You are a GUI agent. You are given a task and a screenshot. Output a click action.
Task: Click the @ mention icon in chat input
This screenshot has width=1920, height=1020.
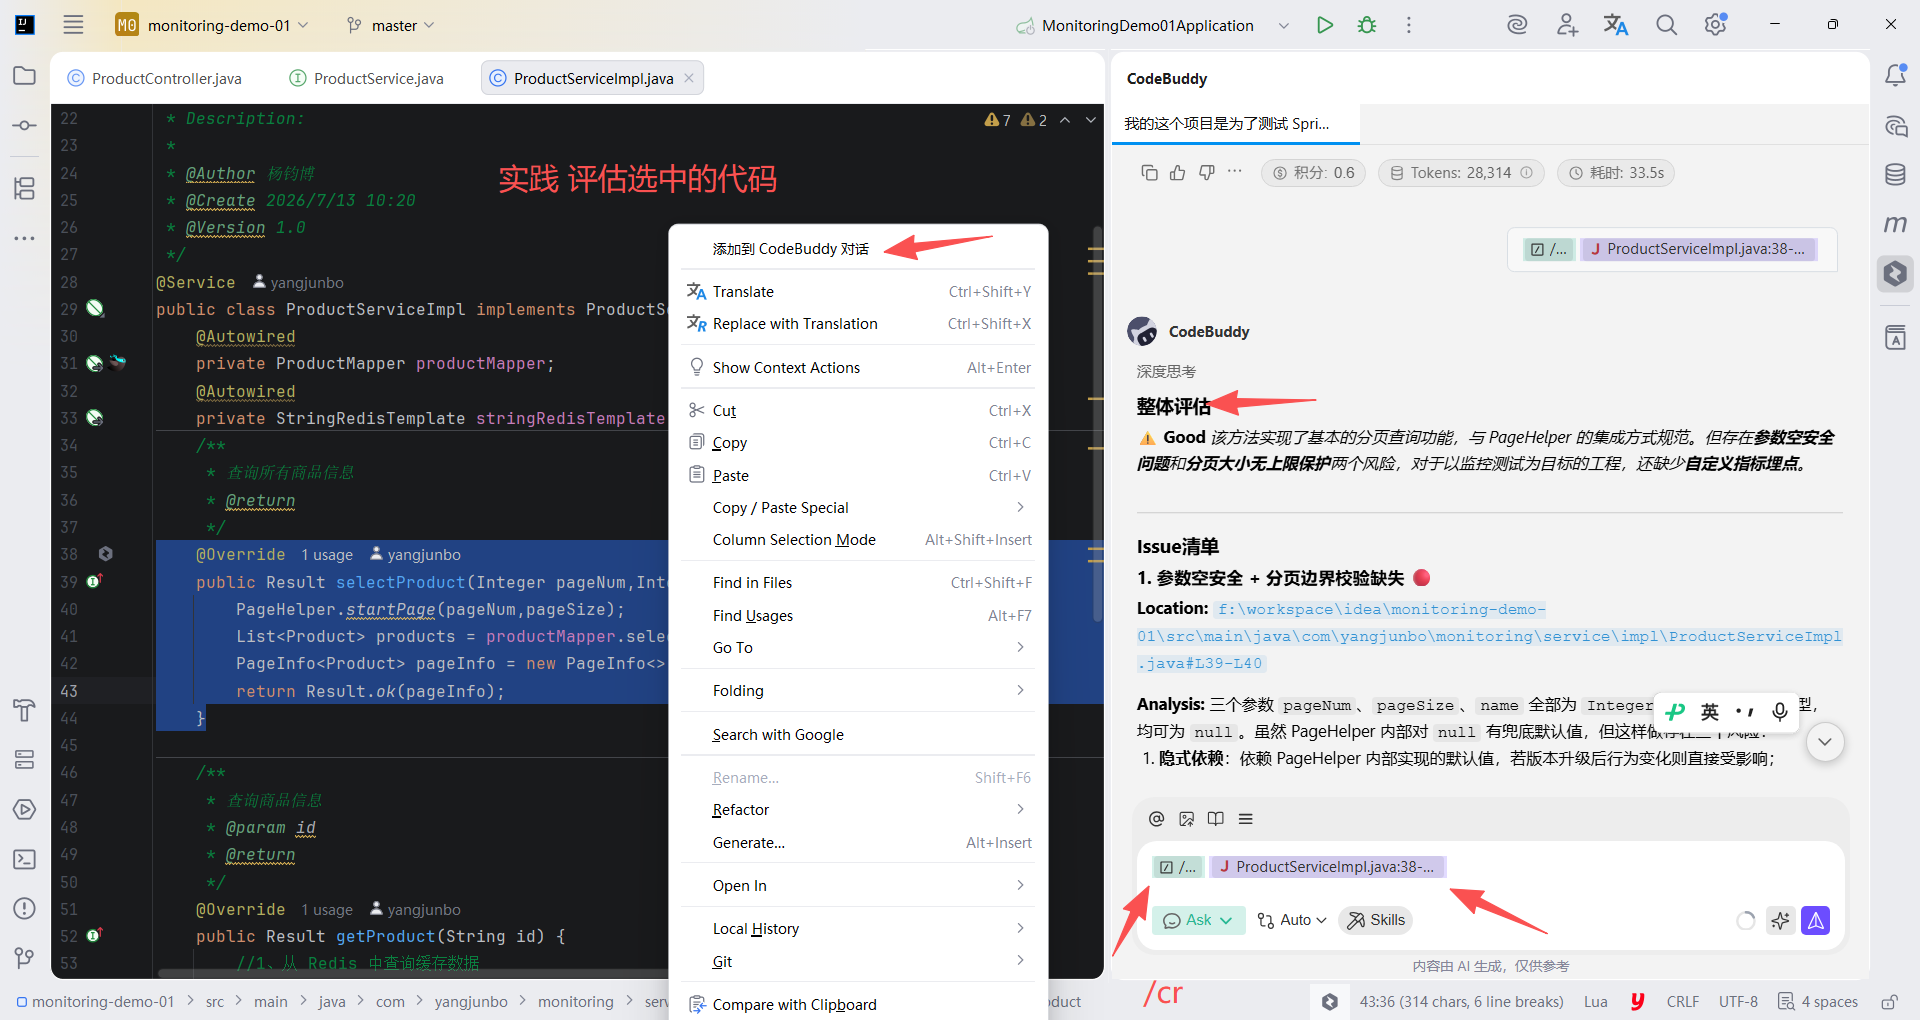(1157, 819)
